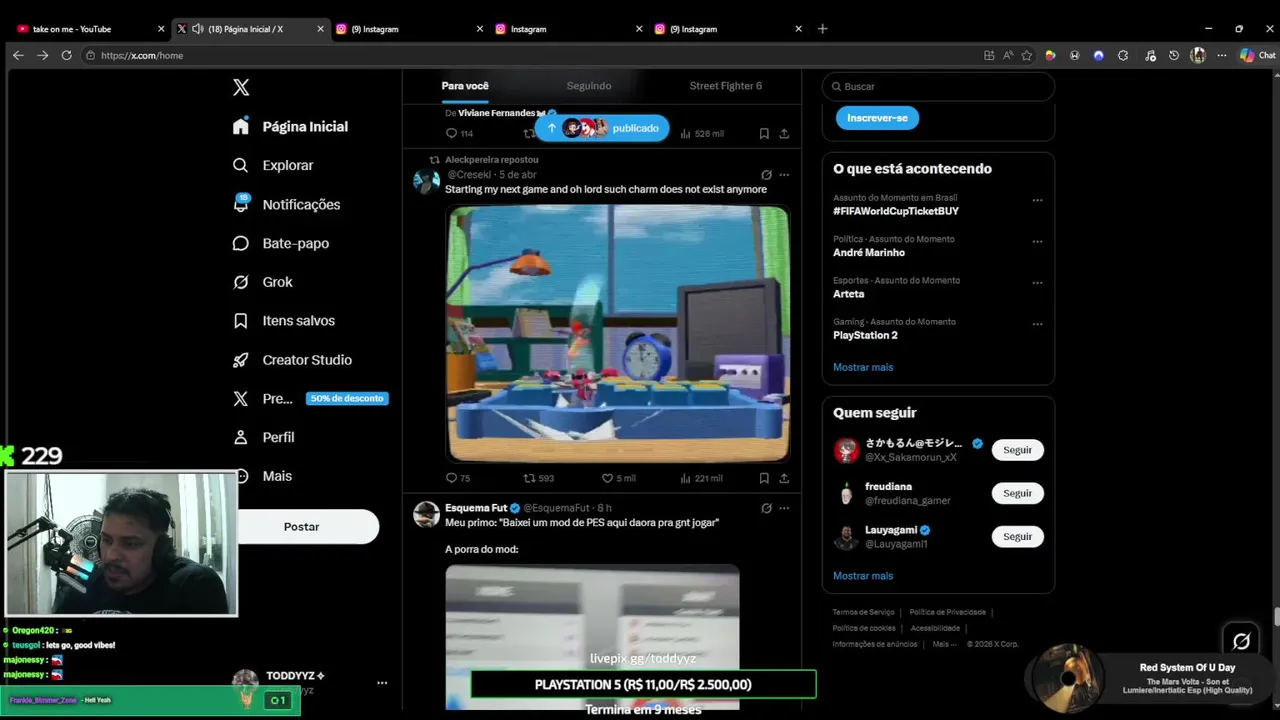Open Grok icon on Esquema Fut post
This screenshot has height=720, width=1280.
[766, 508]
